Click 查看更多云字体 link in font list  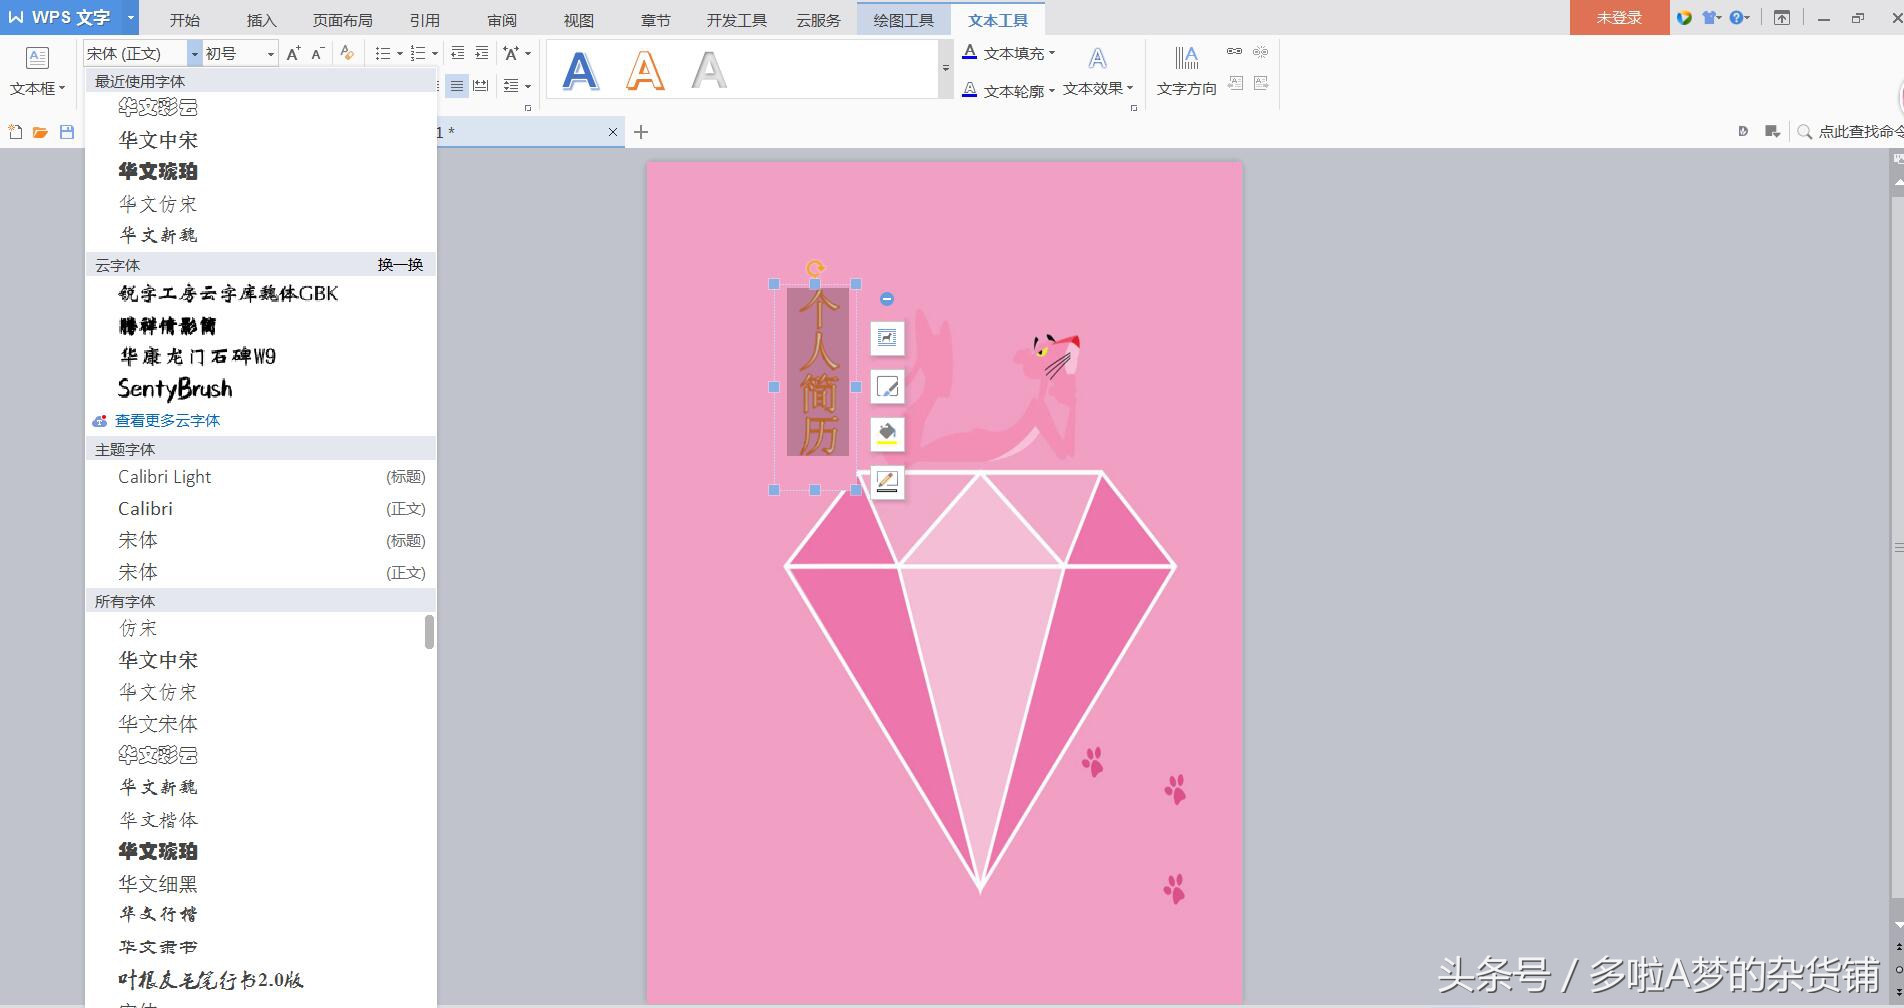click(x=166, y=420)
